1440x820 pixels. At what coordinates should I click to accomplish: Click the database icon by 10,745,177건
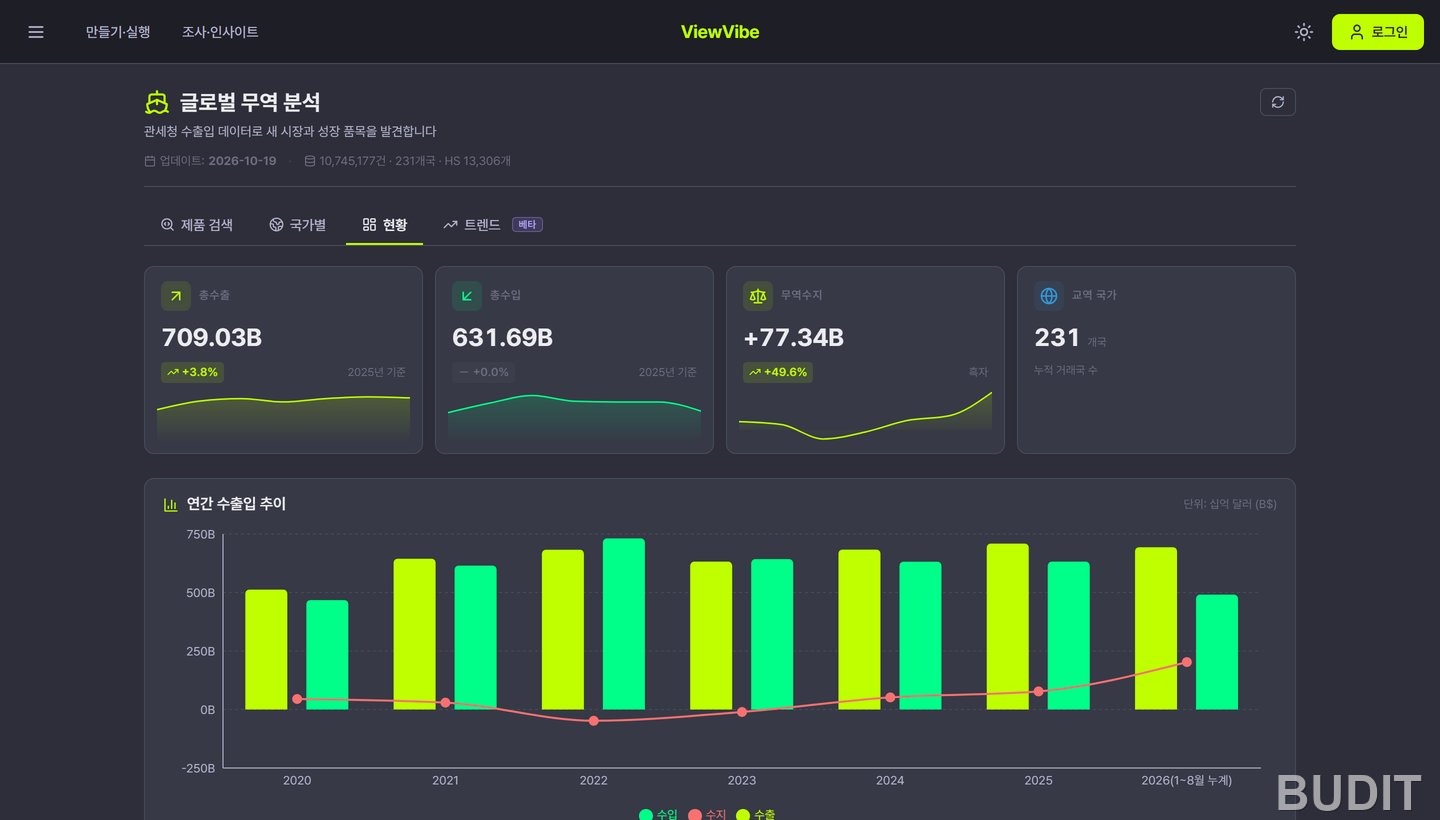[310, 161]
